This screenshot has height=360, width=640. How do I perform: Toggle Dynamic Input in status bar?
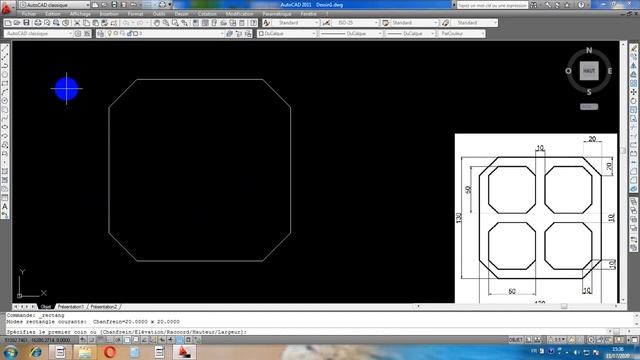click(162, 340)
